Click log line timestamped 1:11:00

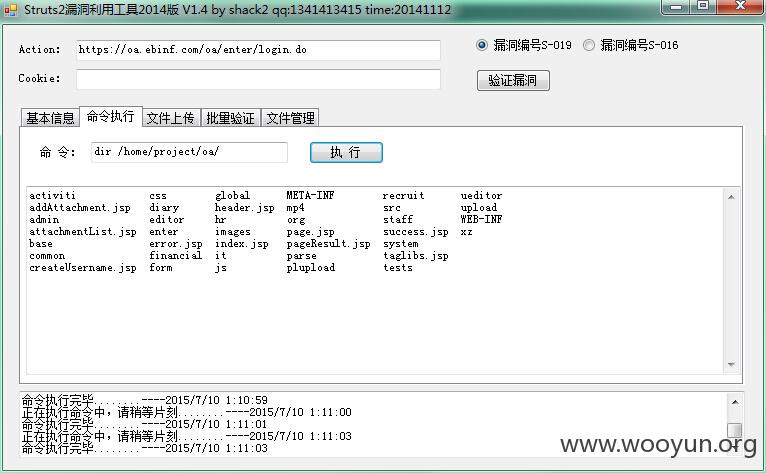pyautogui.click(x=187, y=412)
